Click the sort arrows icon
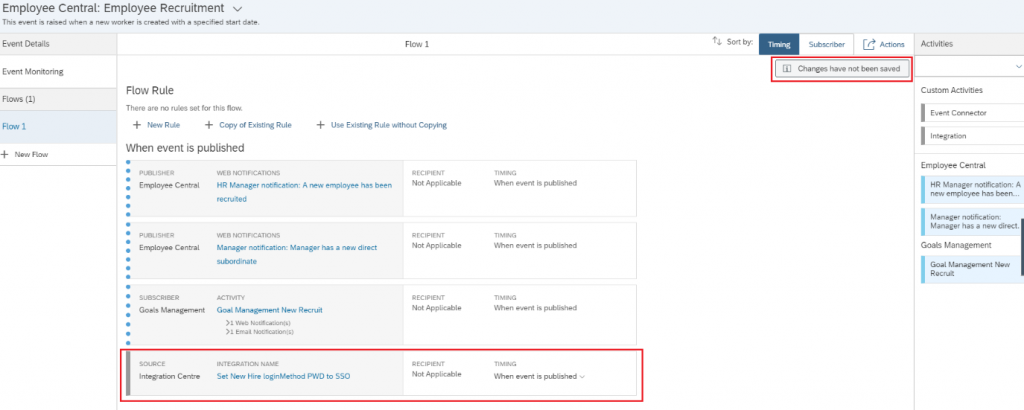 pyautogui.click(x=716, y=41)
